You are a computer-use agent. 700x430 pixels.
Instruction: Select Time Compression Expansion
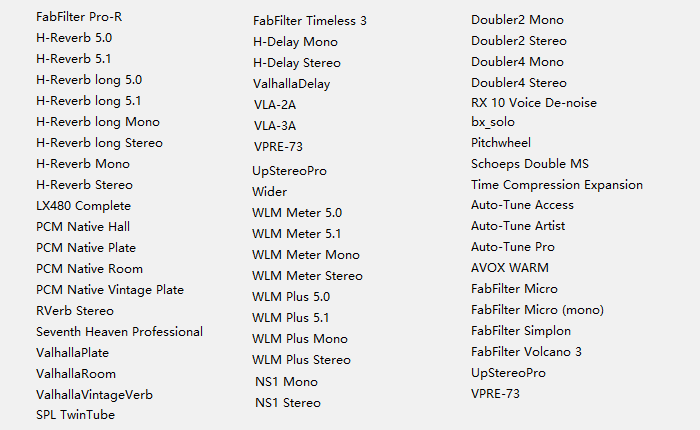(x=557, y=185)
